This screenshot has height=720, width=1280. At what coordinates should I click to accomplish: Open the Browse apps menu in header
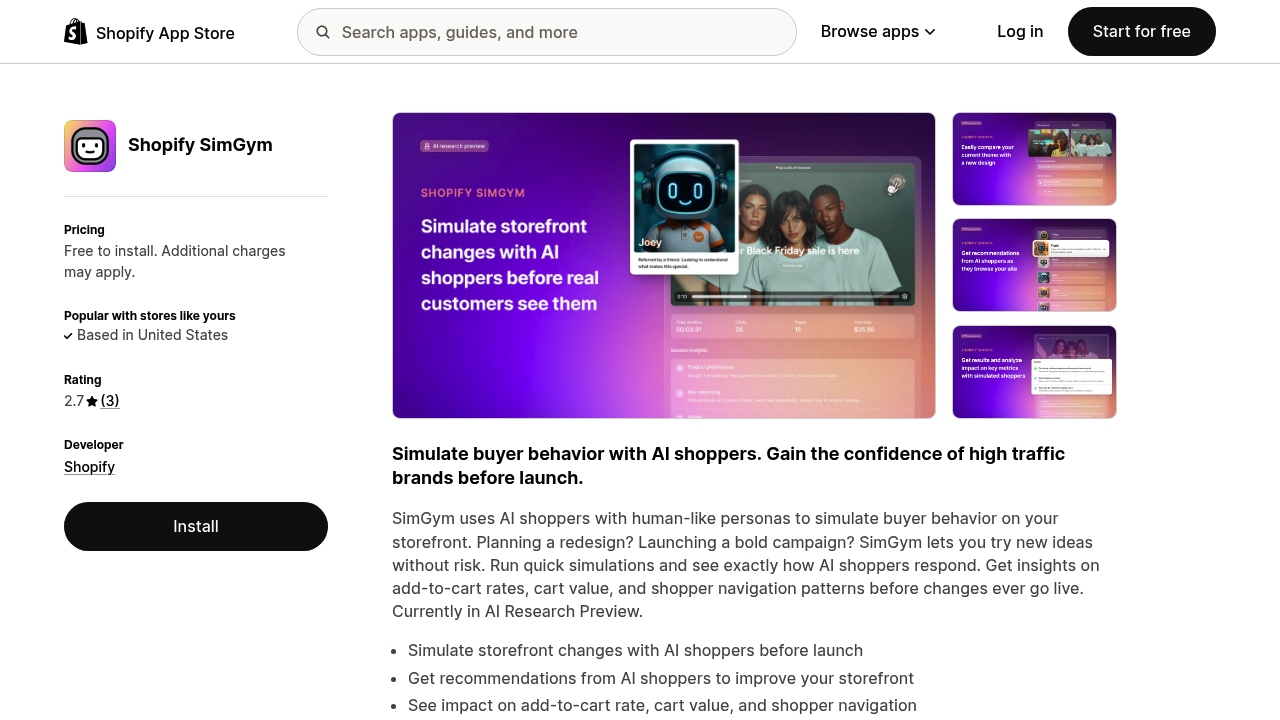pyautogui.click(x=870, y=31)
